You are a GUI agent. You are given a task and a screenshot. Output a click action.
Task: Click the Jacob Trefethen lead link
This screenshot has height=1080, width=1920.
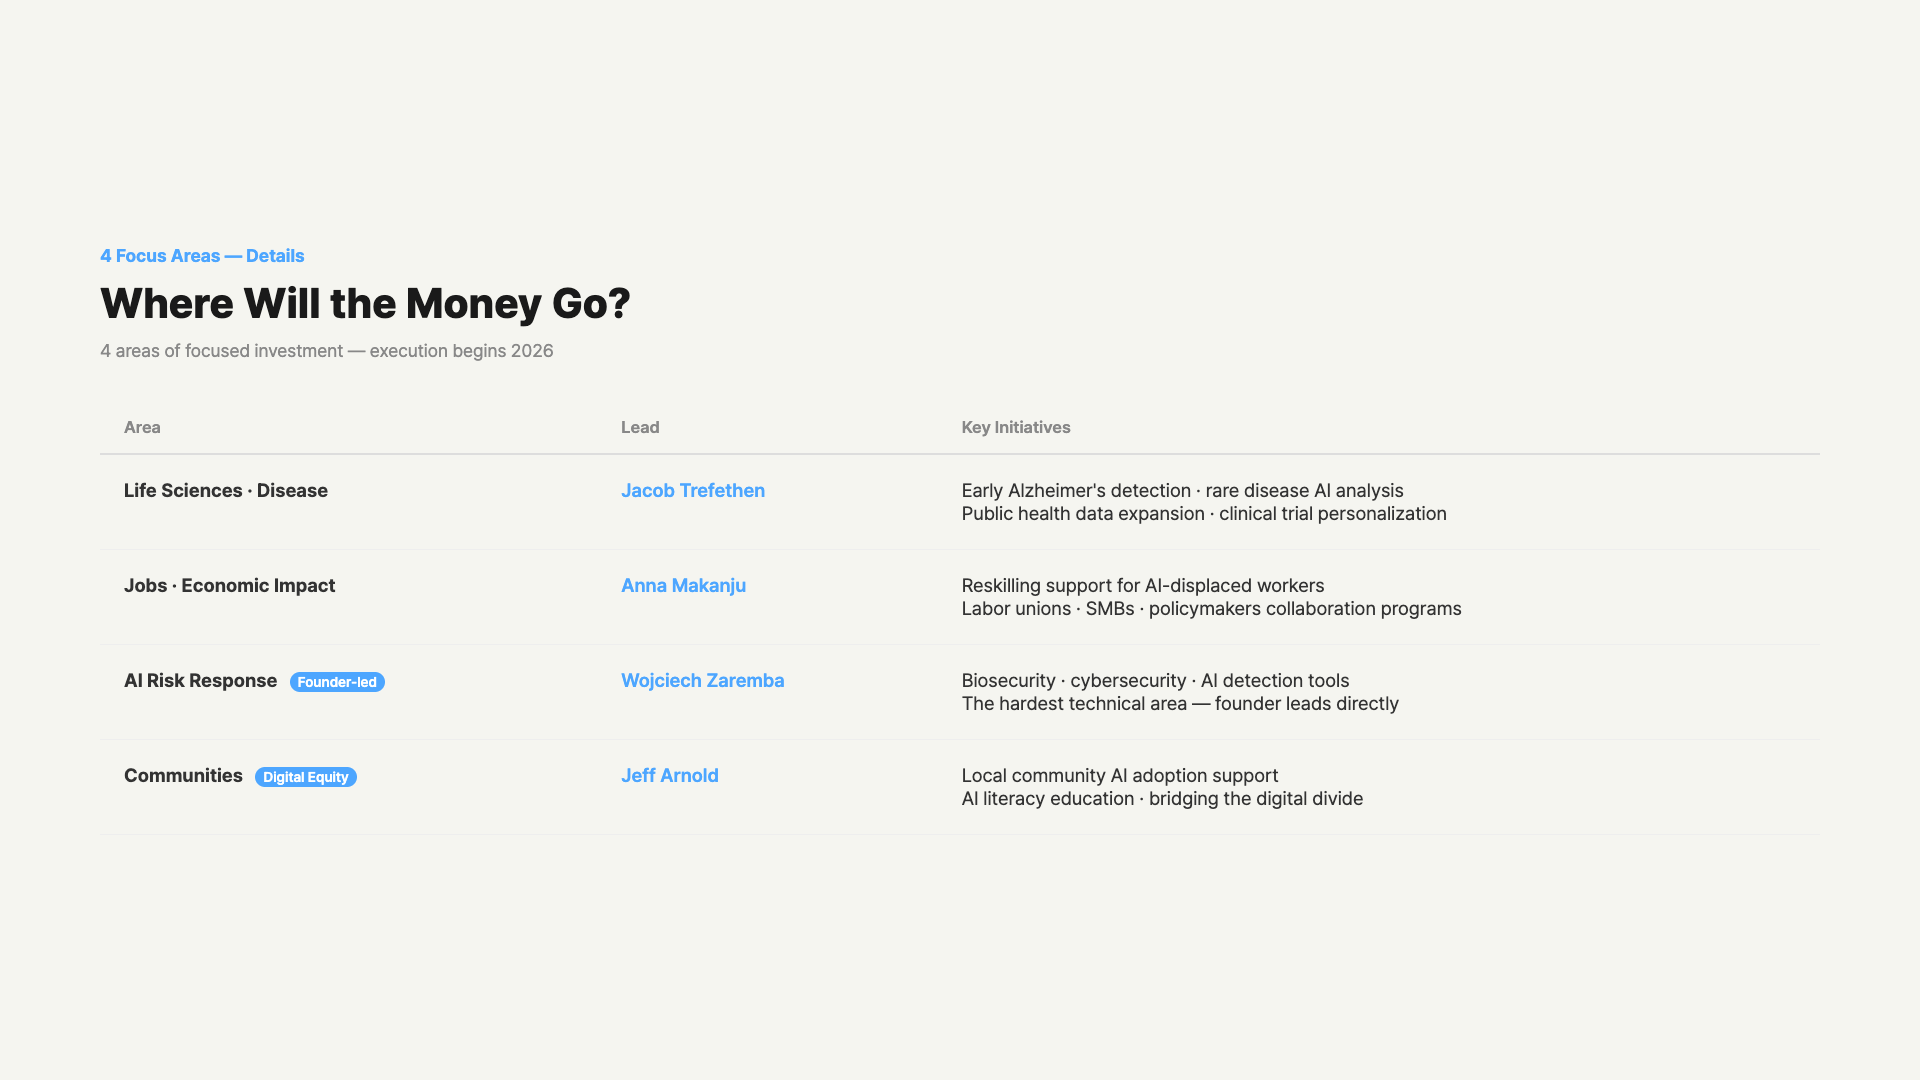[x=692, y=491]
